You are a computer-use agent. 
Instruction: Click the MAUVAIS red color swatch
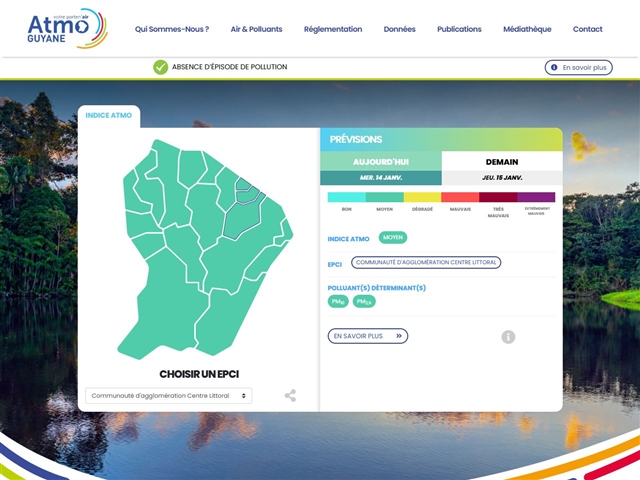[460, 197]
